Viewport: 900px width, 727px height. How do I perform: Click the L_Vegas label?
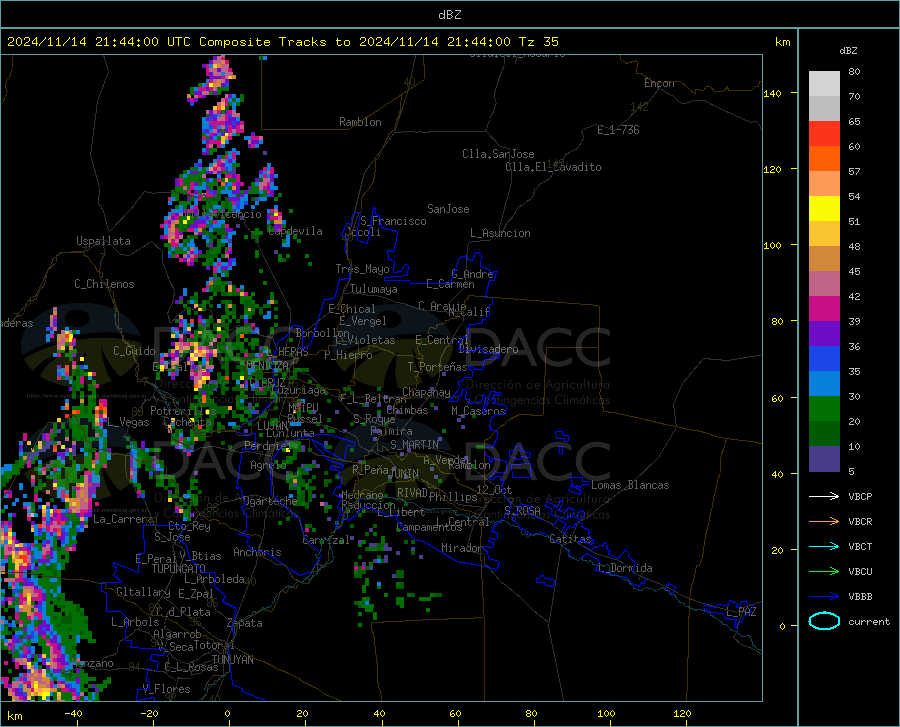pos(128,422)
